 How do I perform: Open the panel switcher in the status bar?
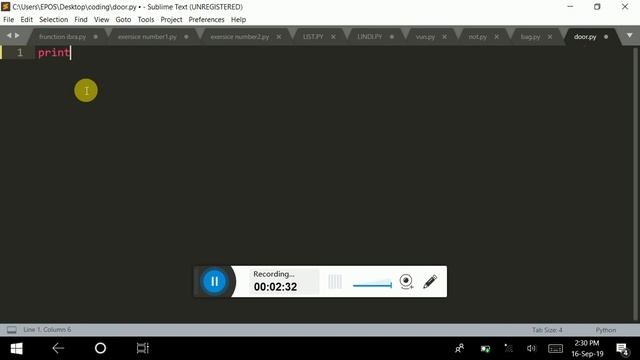click(11, 330)
